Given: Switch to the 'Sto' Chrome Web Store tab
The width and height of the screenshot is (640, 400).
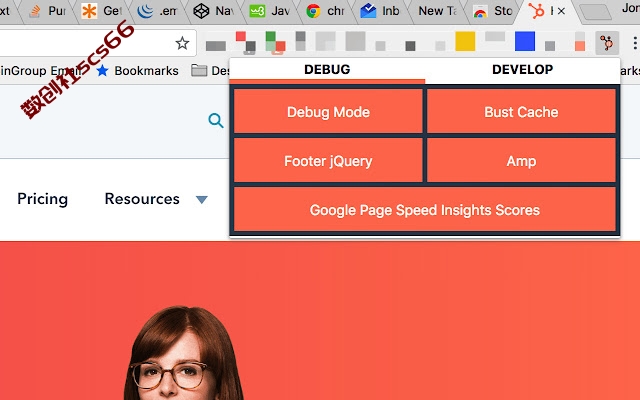Looking at the screenshot, I should (x=492, y=11).
